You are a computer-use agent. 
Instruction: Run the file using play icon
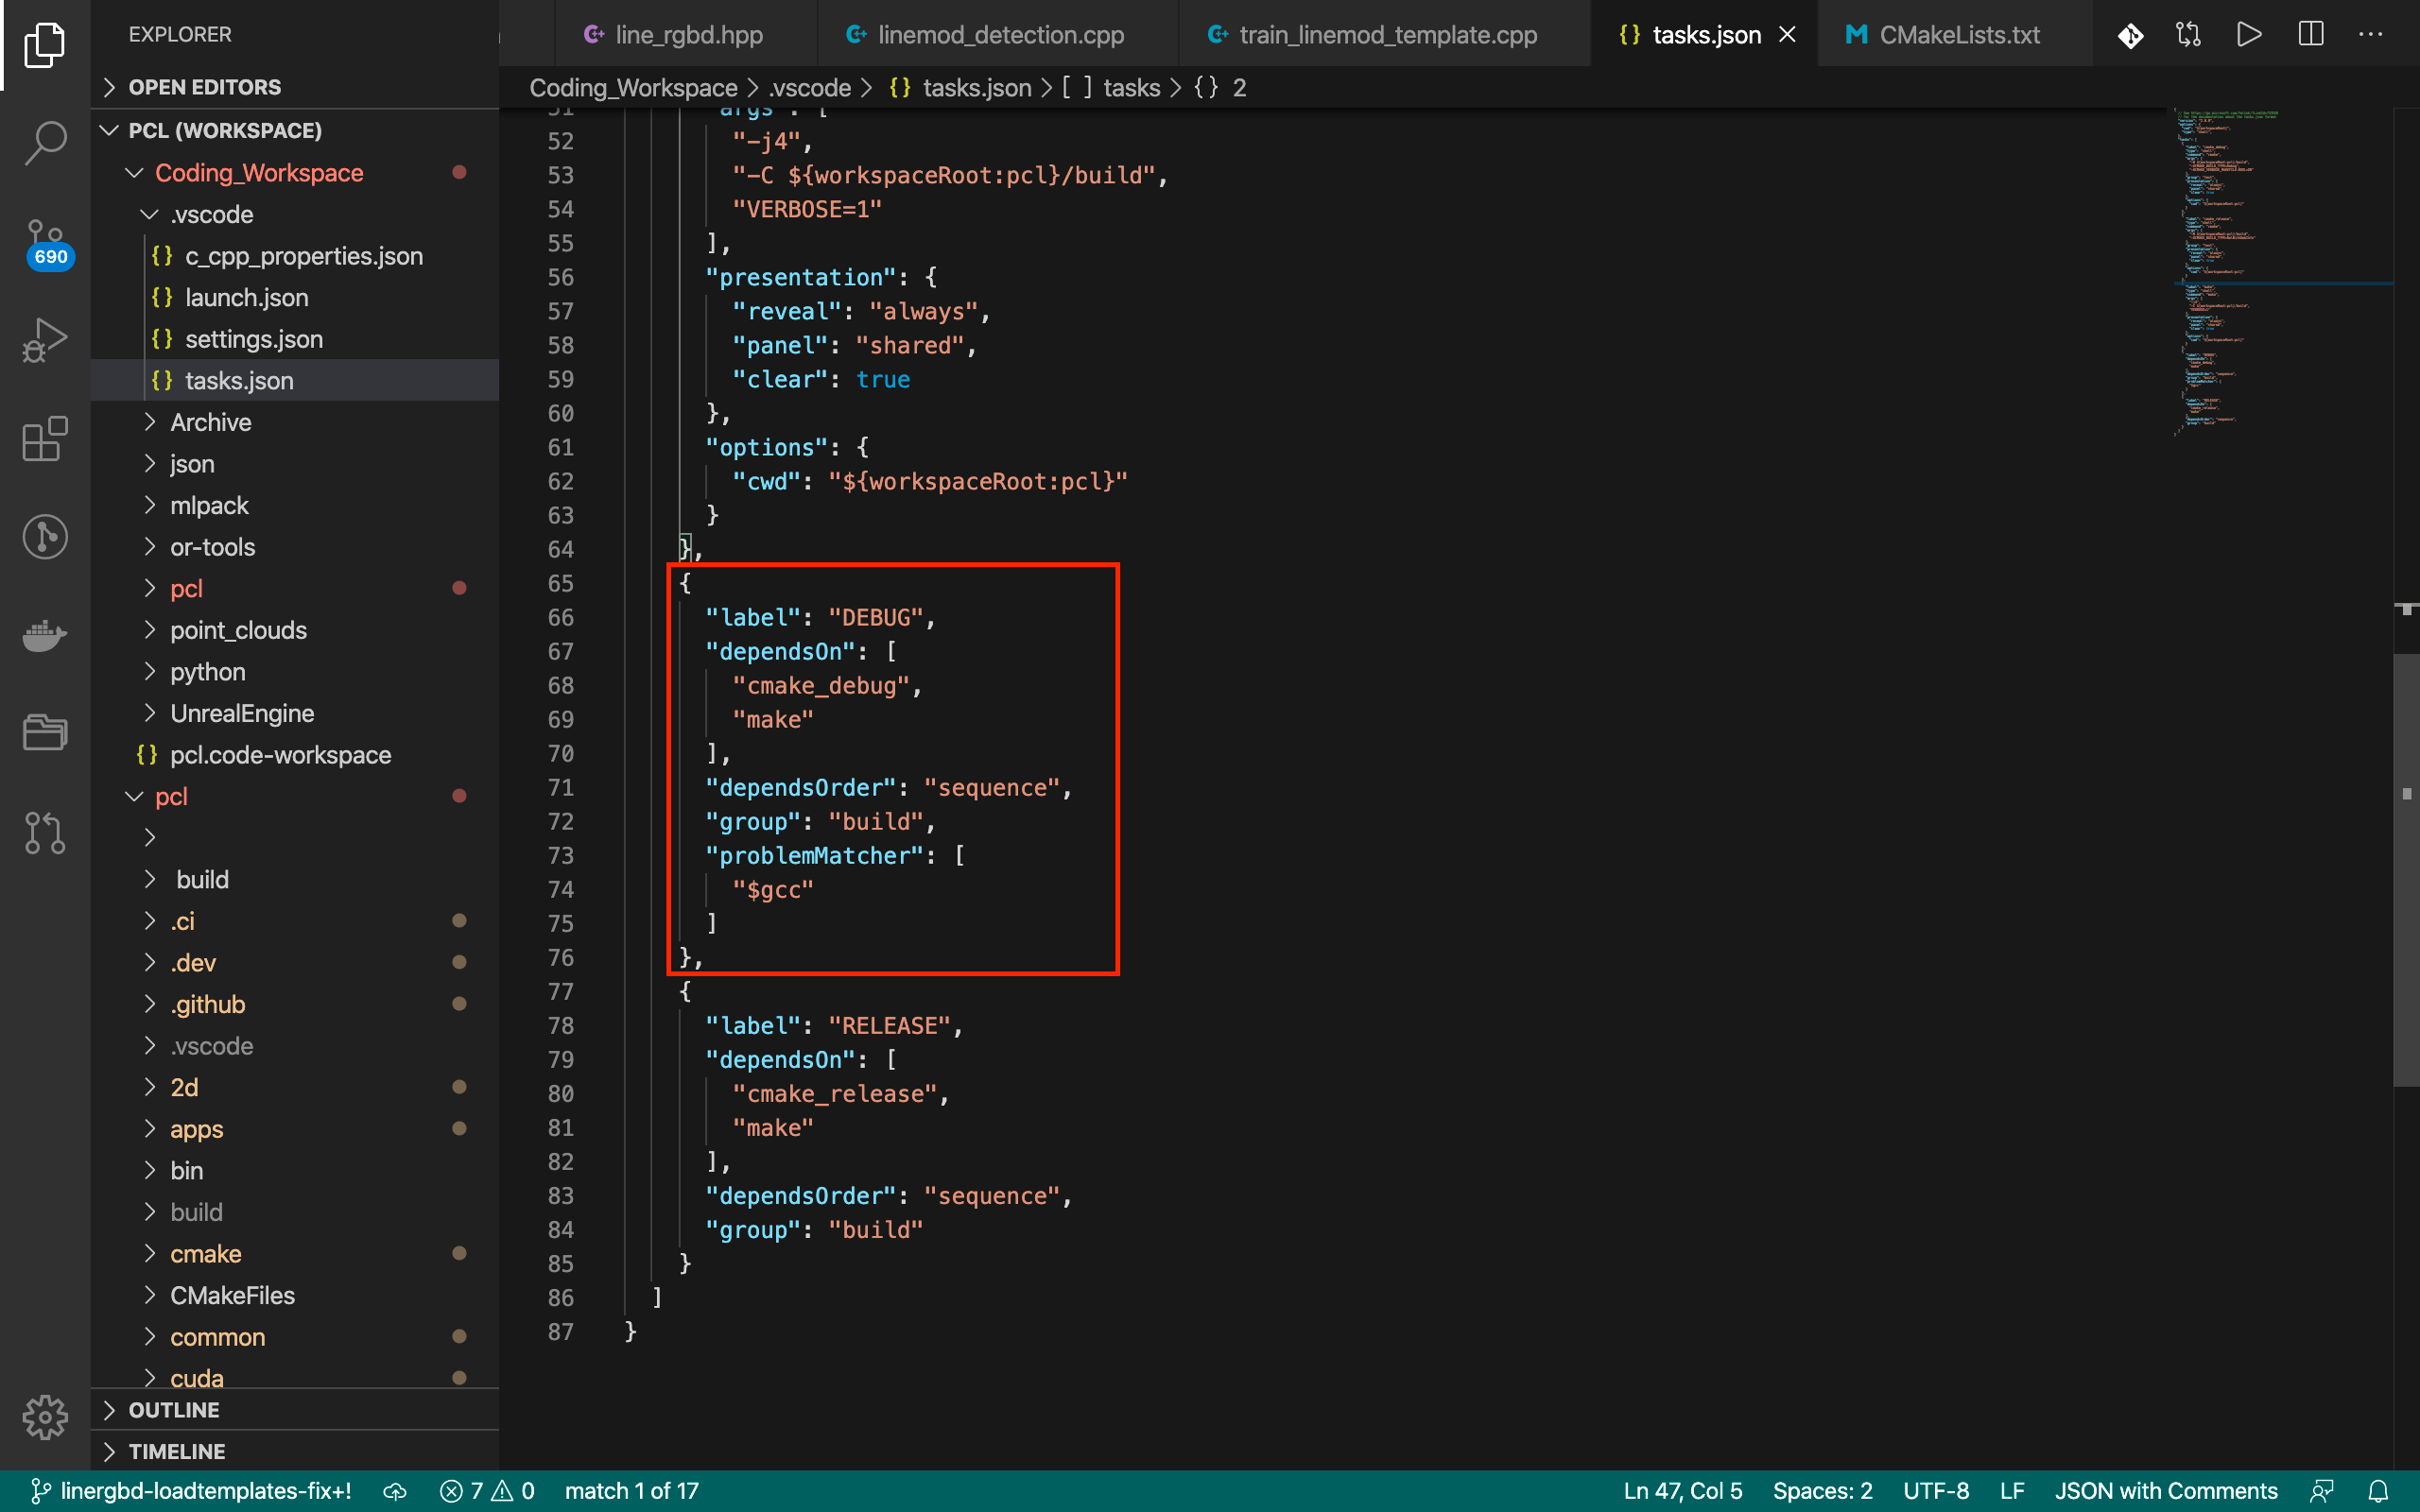2249,35
